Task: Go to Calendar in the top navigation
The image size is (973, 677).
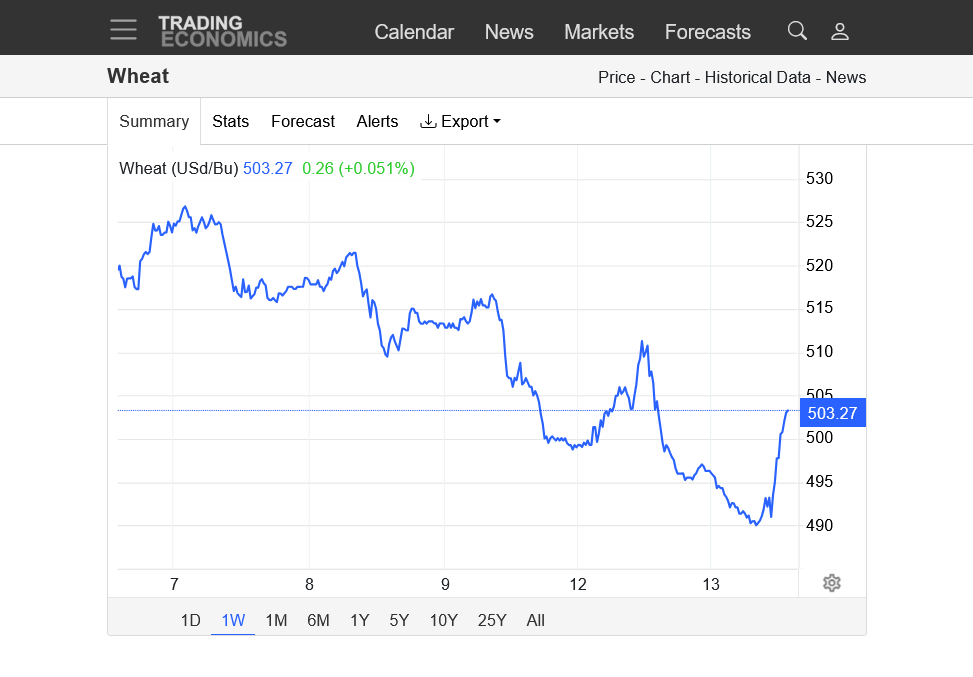Action: pos(414,32)
